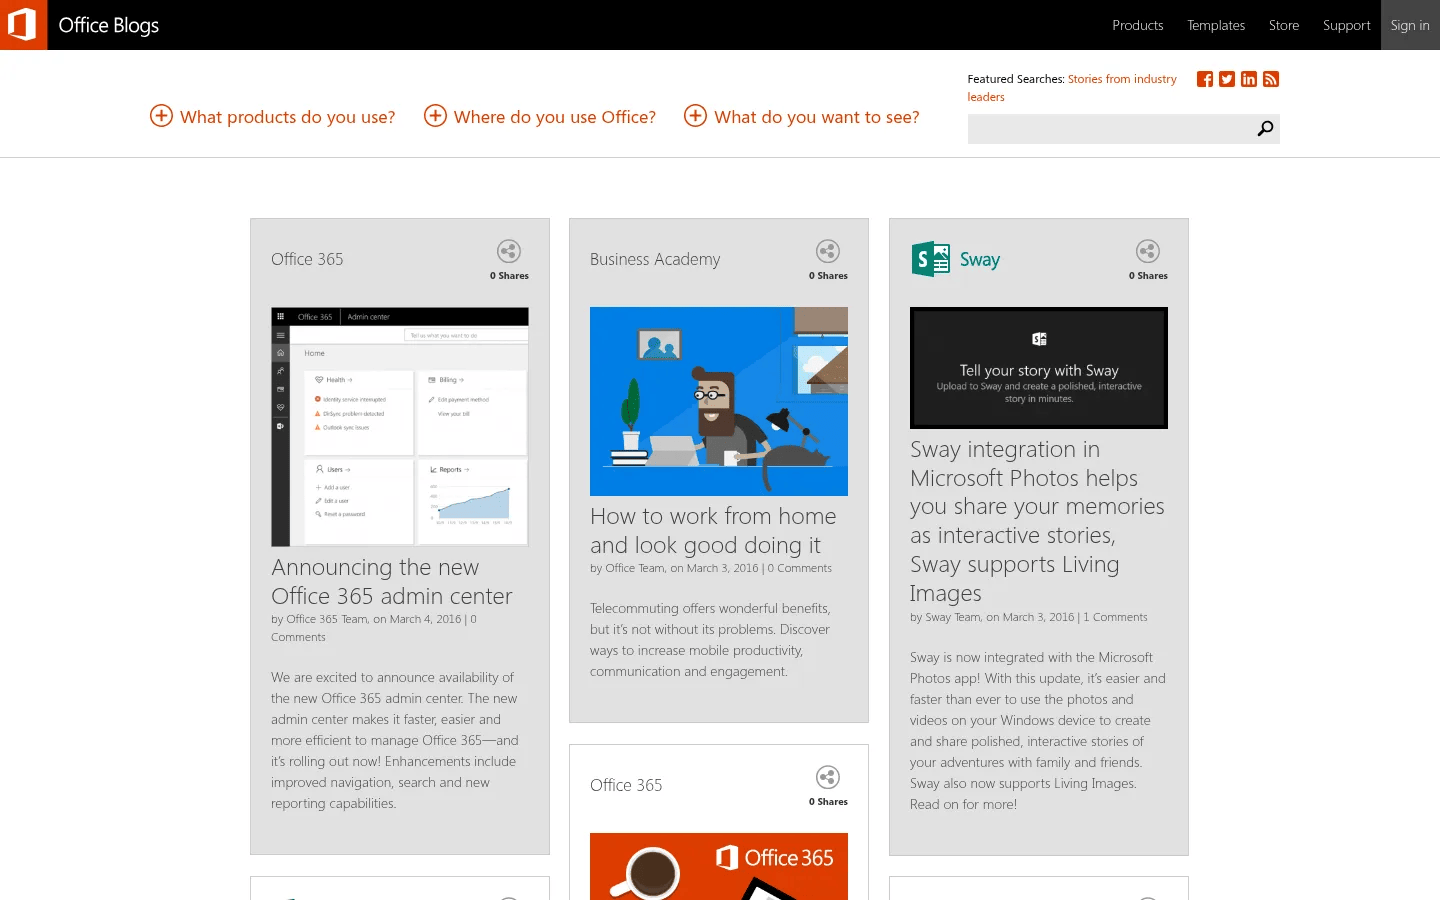Expand 'What products do you use?' filter
This screenshot has width=1440, height=900.
(x=273, y=117)
